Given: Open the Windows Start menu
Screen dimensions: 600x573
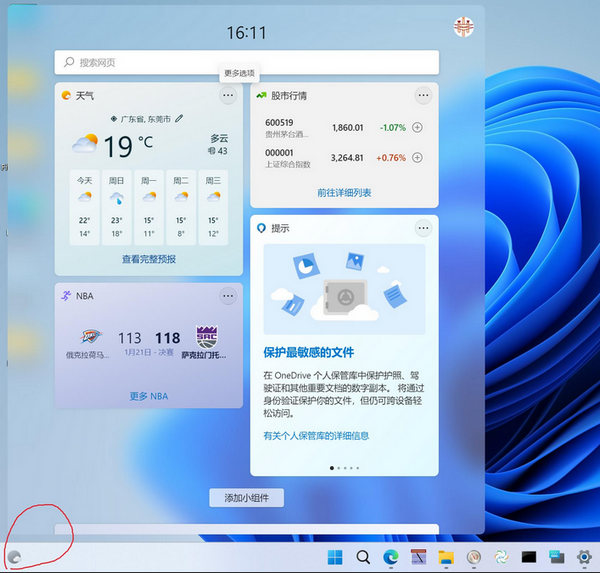Looking at the screenshot, I should coord(335,557).
